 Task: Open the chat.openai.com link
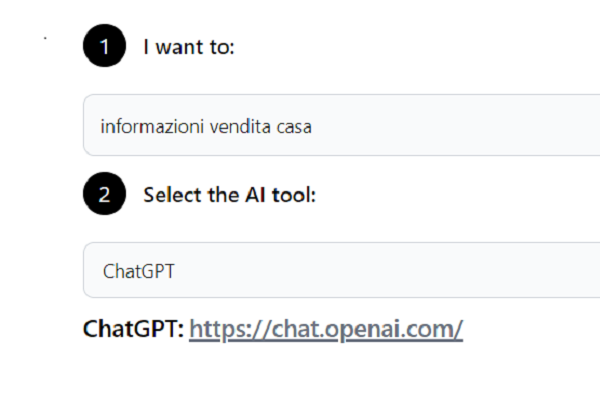325,329
